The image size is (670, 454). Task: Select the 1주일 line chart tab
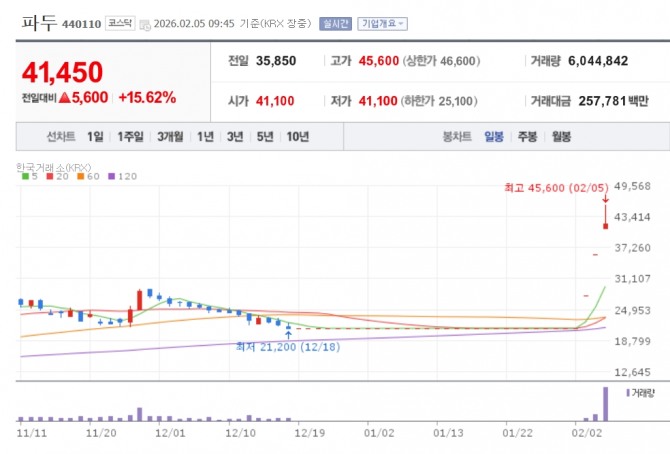coord(130,137)
